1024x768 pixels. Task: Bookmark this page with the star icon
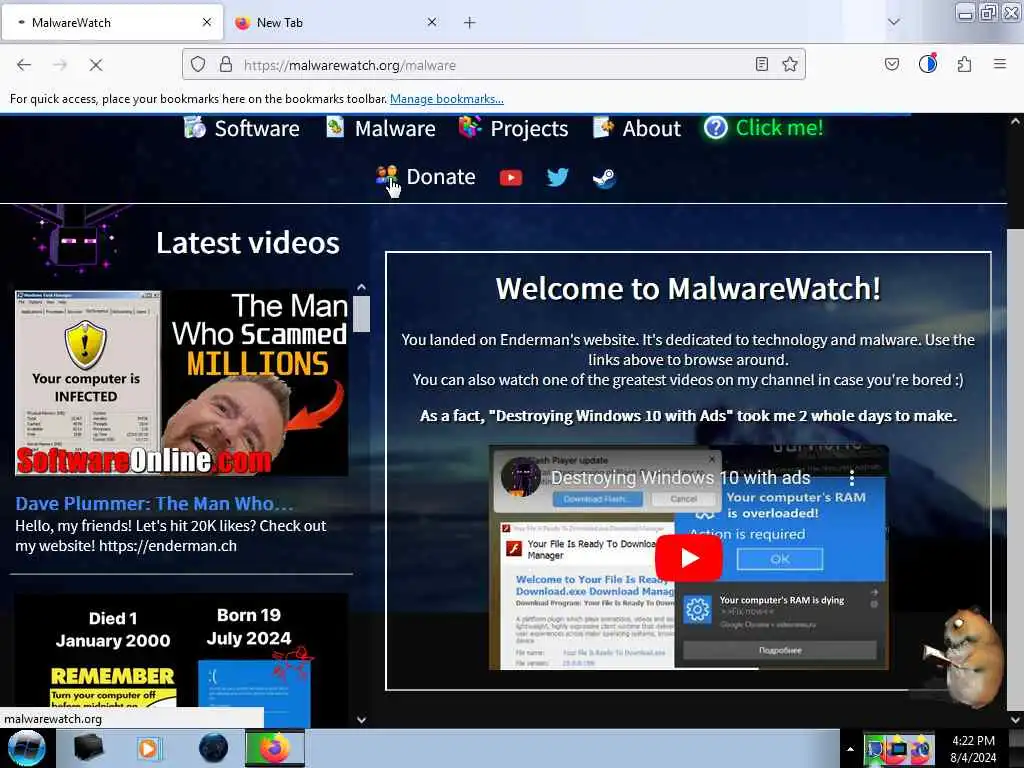[x=790, y=64]
